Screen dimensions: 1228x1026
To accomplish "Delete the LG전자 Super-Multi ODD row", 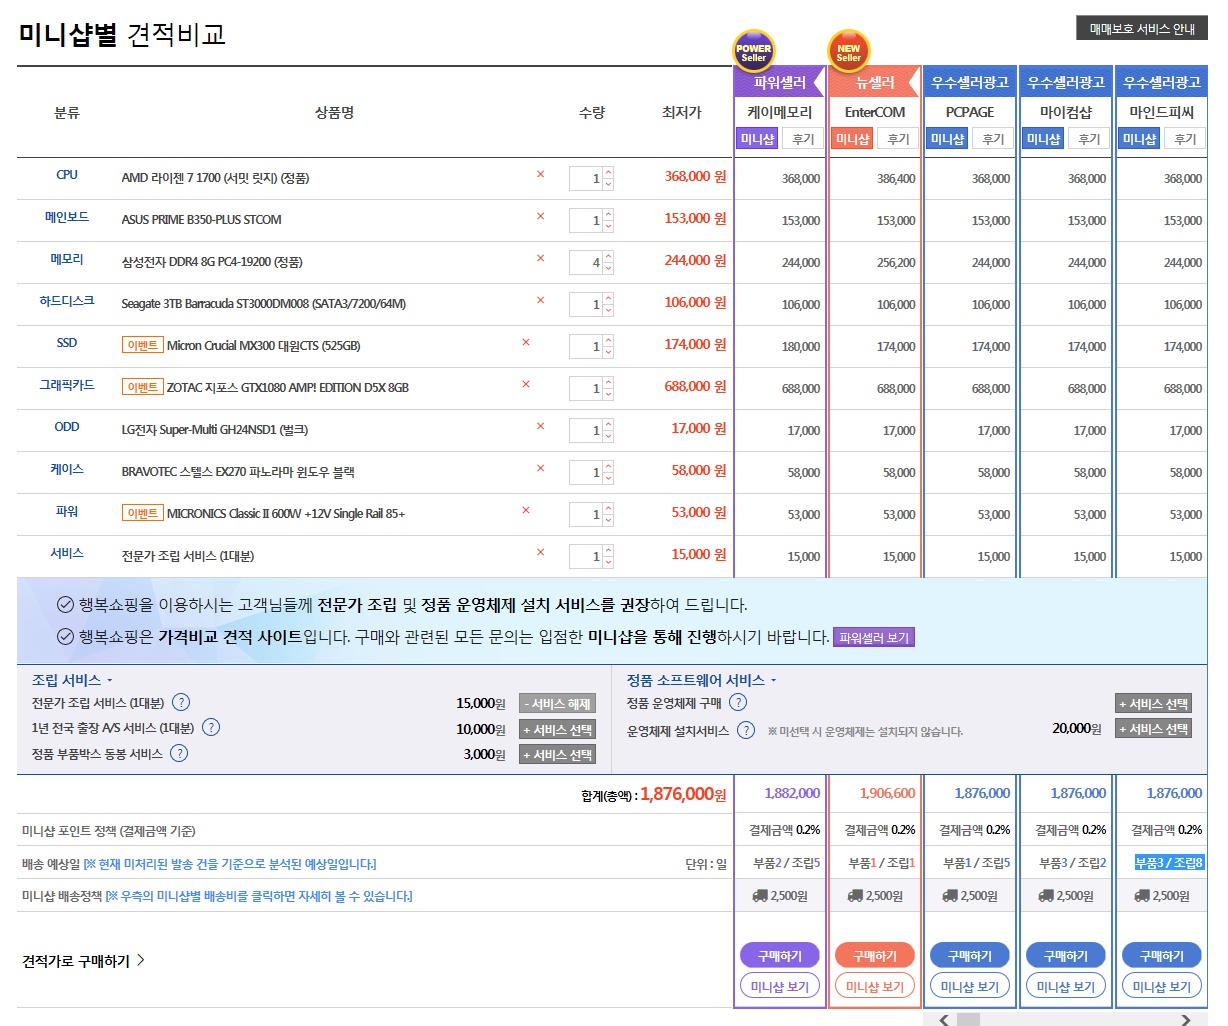I will [x=540, y=426].
